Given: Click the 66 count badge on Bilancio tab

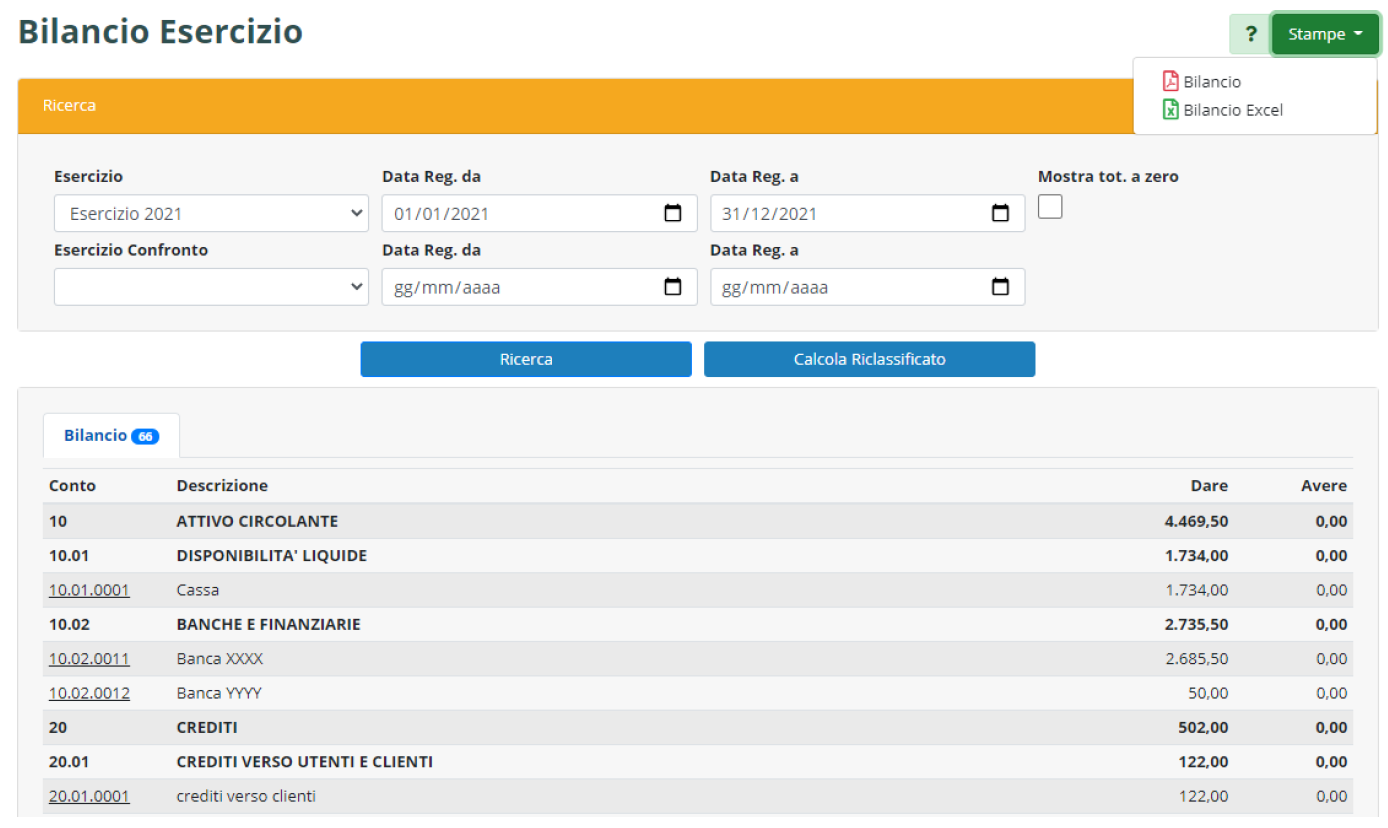Looking at the screenshot, I should coord(145,437).
